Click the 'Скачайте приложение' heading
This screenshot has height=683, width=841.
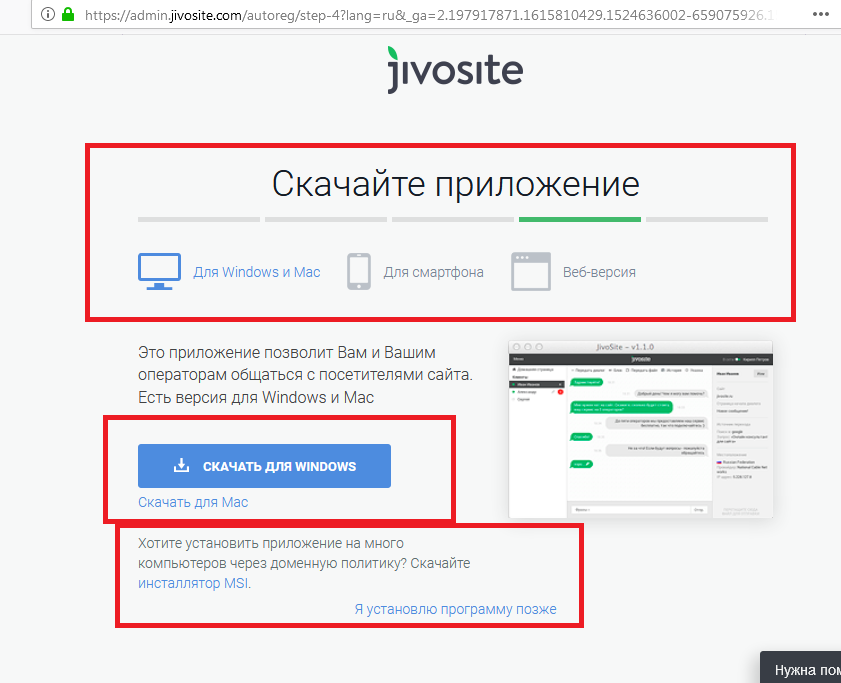coord(455,184)
